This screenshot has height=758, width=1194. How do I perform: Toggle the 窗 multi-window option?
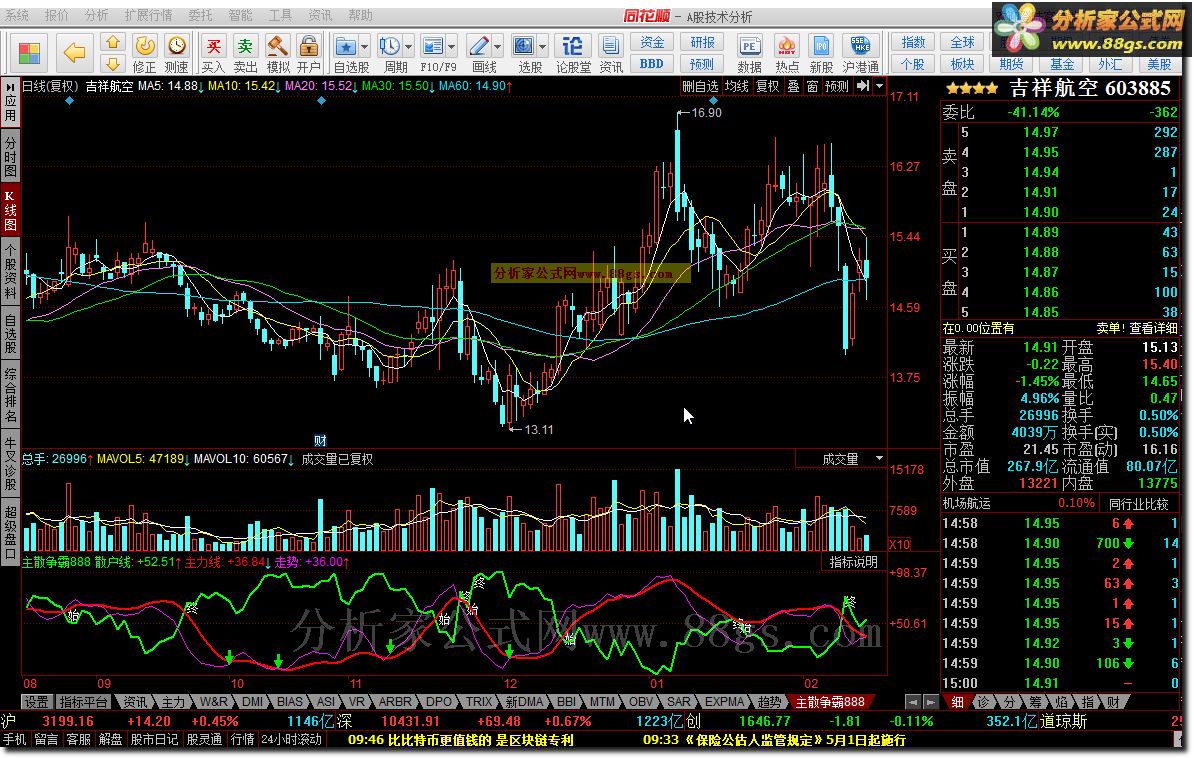[812, 86]
